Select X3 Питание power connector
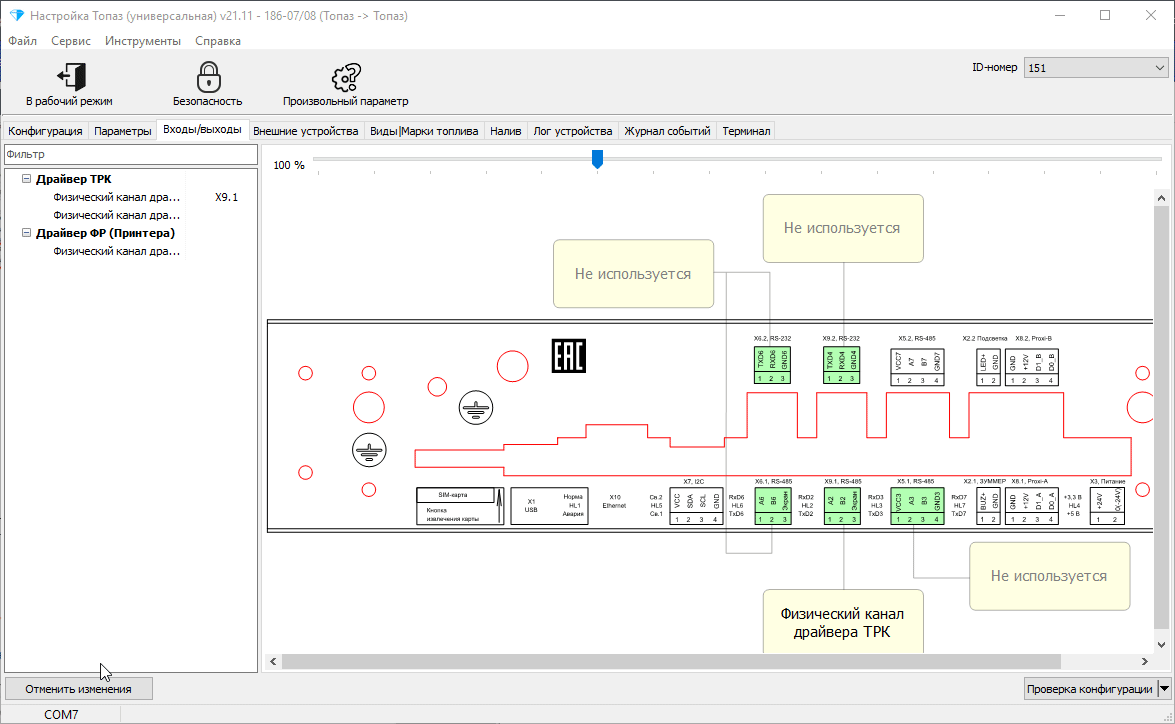Image resolution: width=1175 pixels, height=724 pixels. coord(1107,507)
